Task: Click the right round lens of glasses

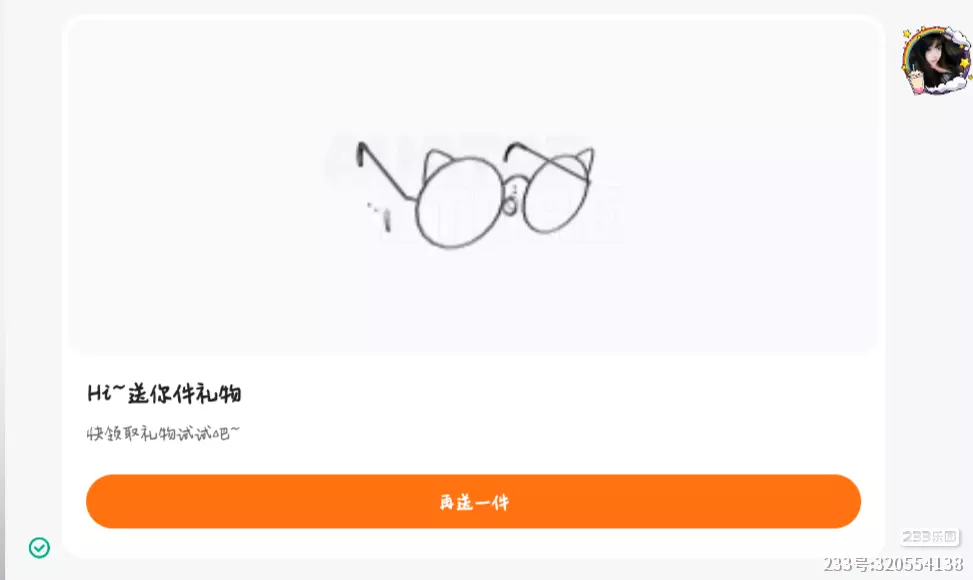Action: point(555,194)
